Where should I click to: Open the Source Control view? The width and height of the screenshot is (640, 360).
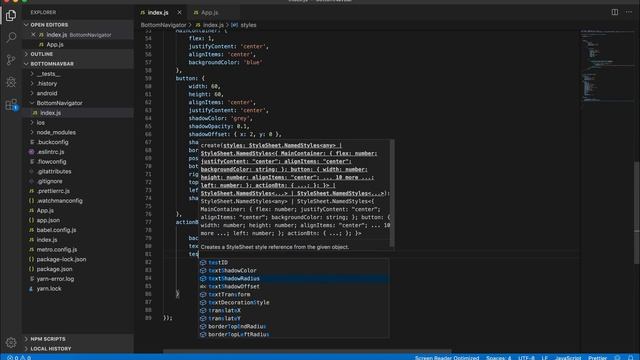coord(11,60)
